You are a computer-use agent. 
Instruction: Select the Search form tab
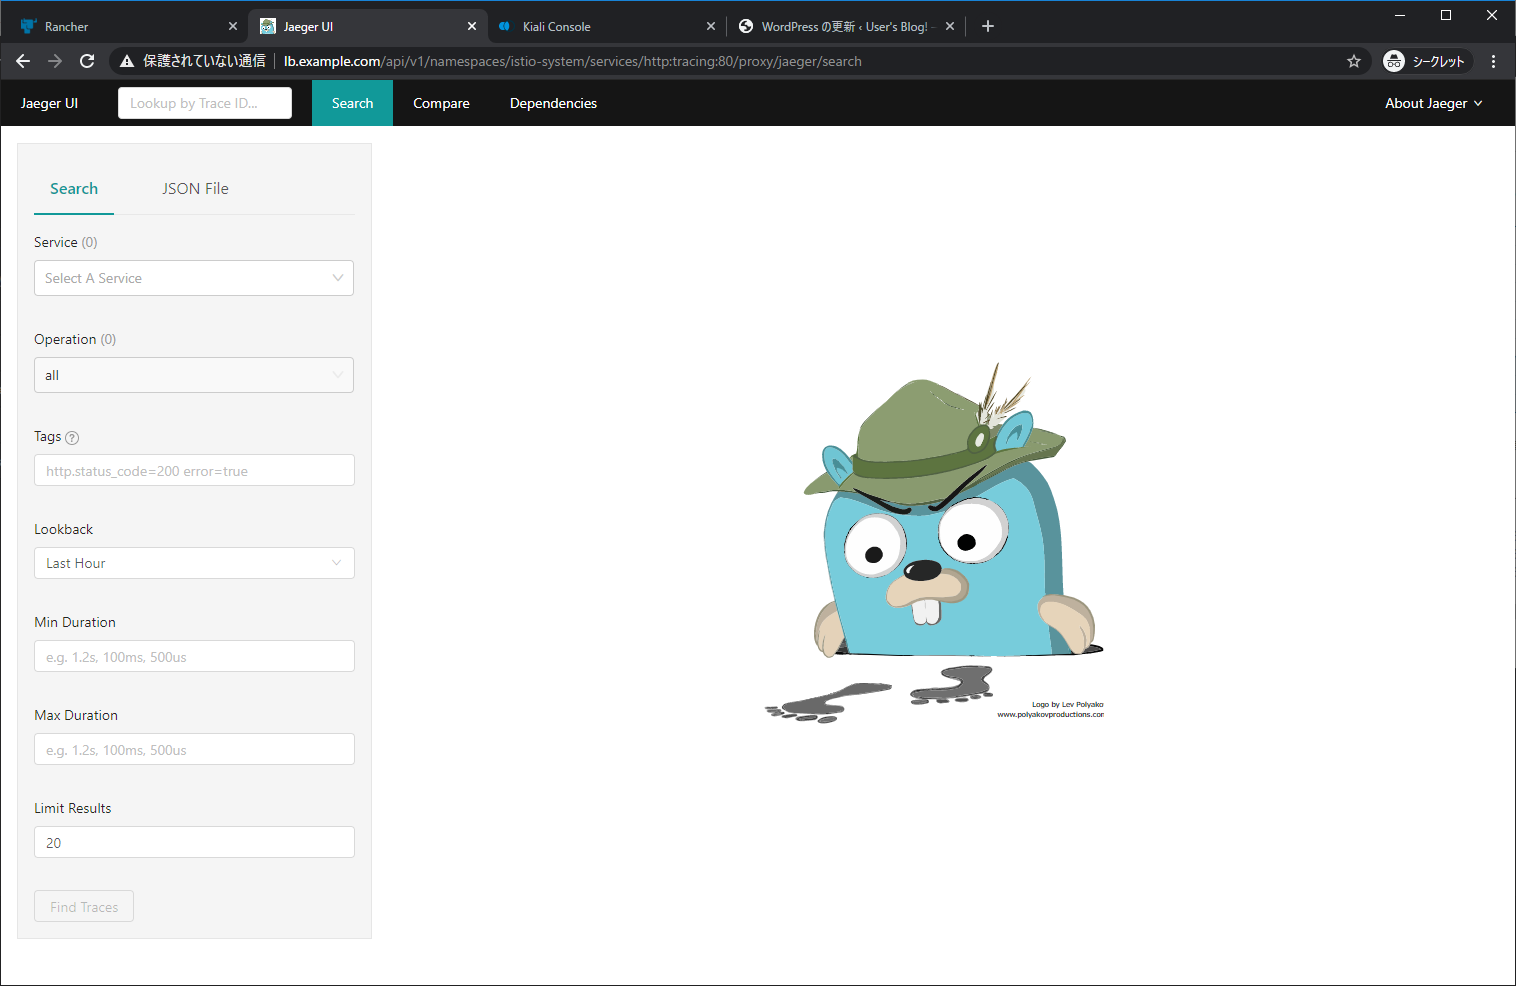coord(74,188)
